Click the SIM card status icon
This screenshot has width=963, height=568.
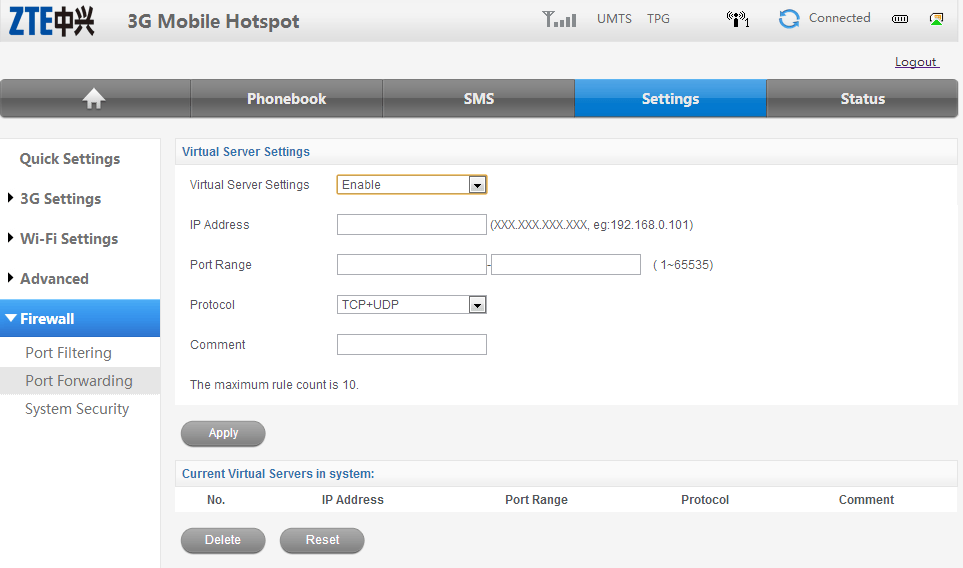pyautogui.click(x=936, y=19)
